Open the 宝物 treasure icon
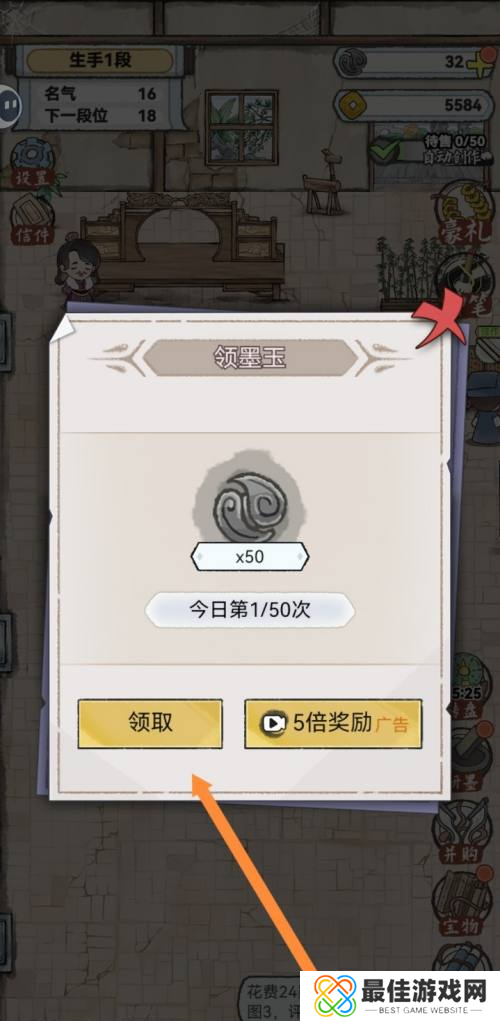Screen dimensions: 500x1021 click(x=466, y=902)
